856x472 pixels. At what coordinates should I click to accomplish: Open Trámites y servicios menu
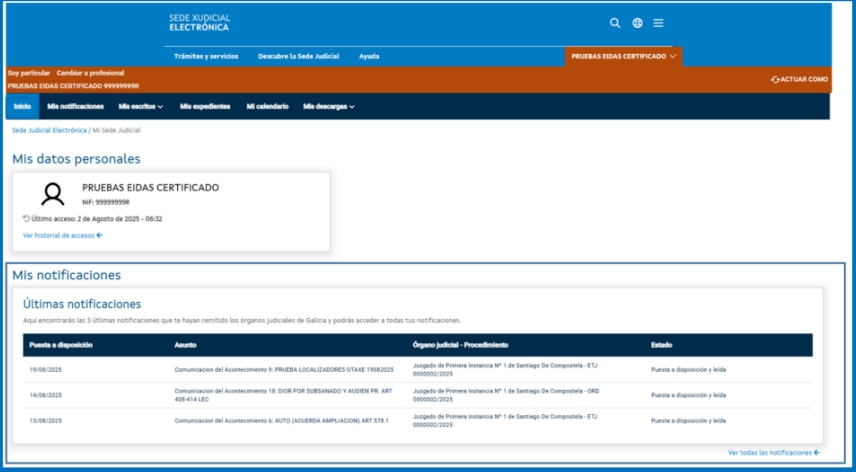click(206, 56)
